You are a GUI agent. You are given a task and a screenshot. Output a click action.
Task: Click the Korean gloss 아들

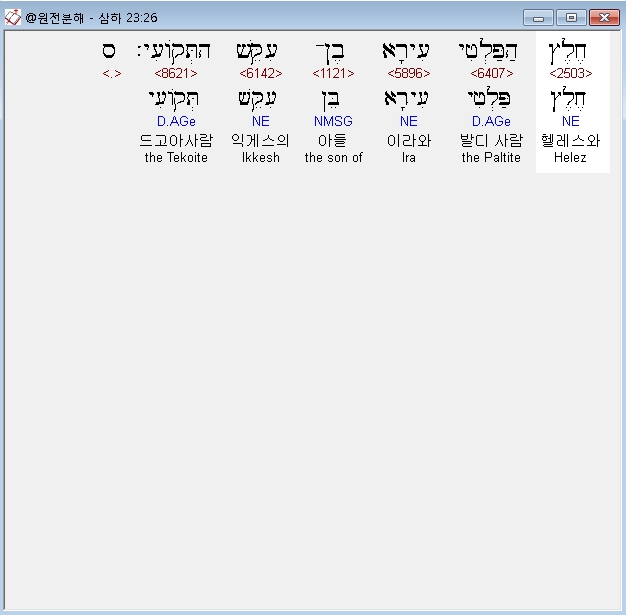pyautogui.click(x=333, y=141)
